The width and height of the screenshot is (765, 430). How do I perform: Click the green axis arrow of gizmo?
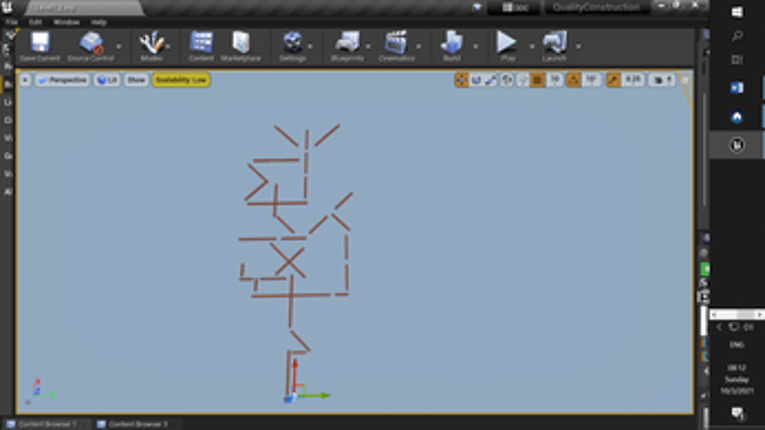315,396
